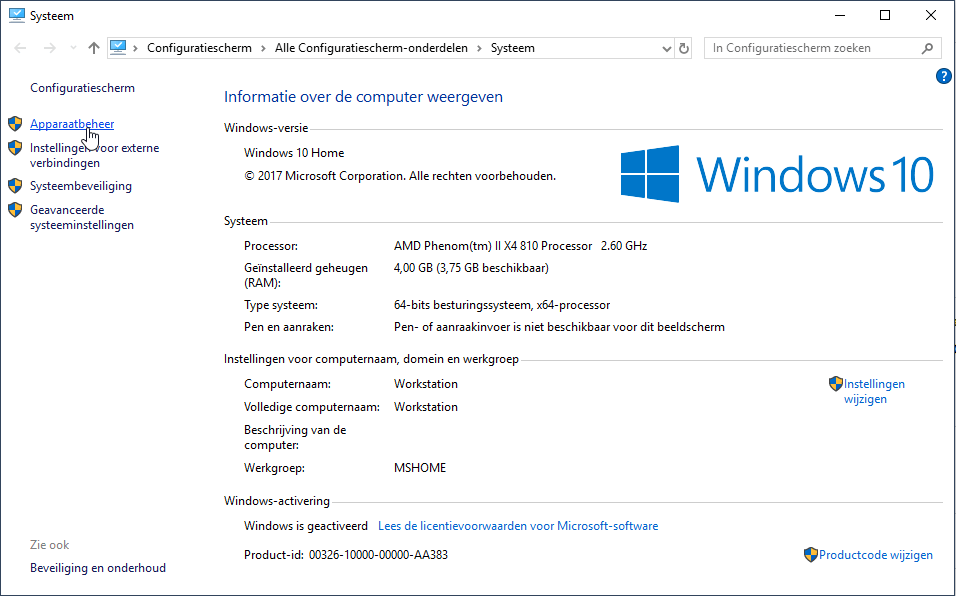Click the magnifier icon in the search box
This screenshot has width=956, height=596.
coord(927,48)
